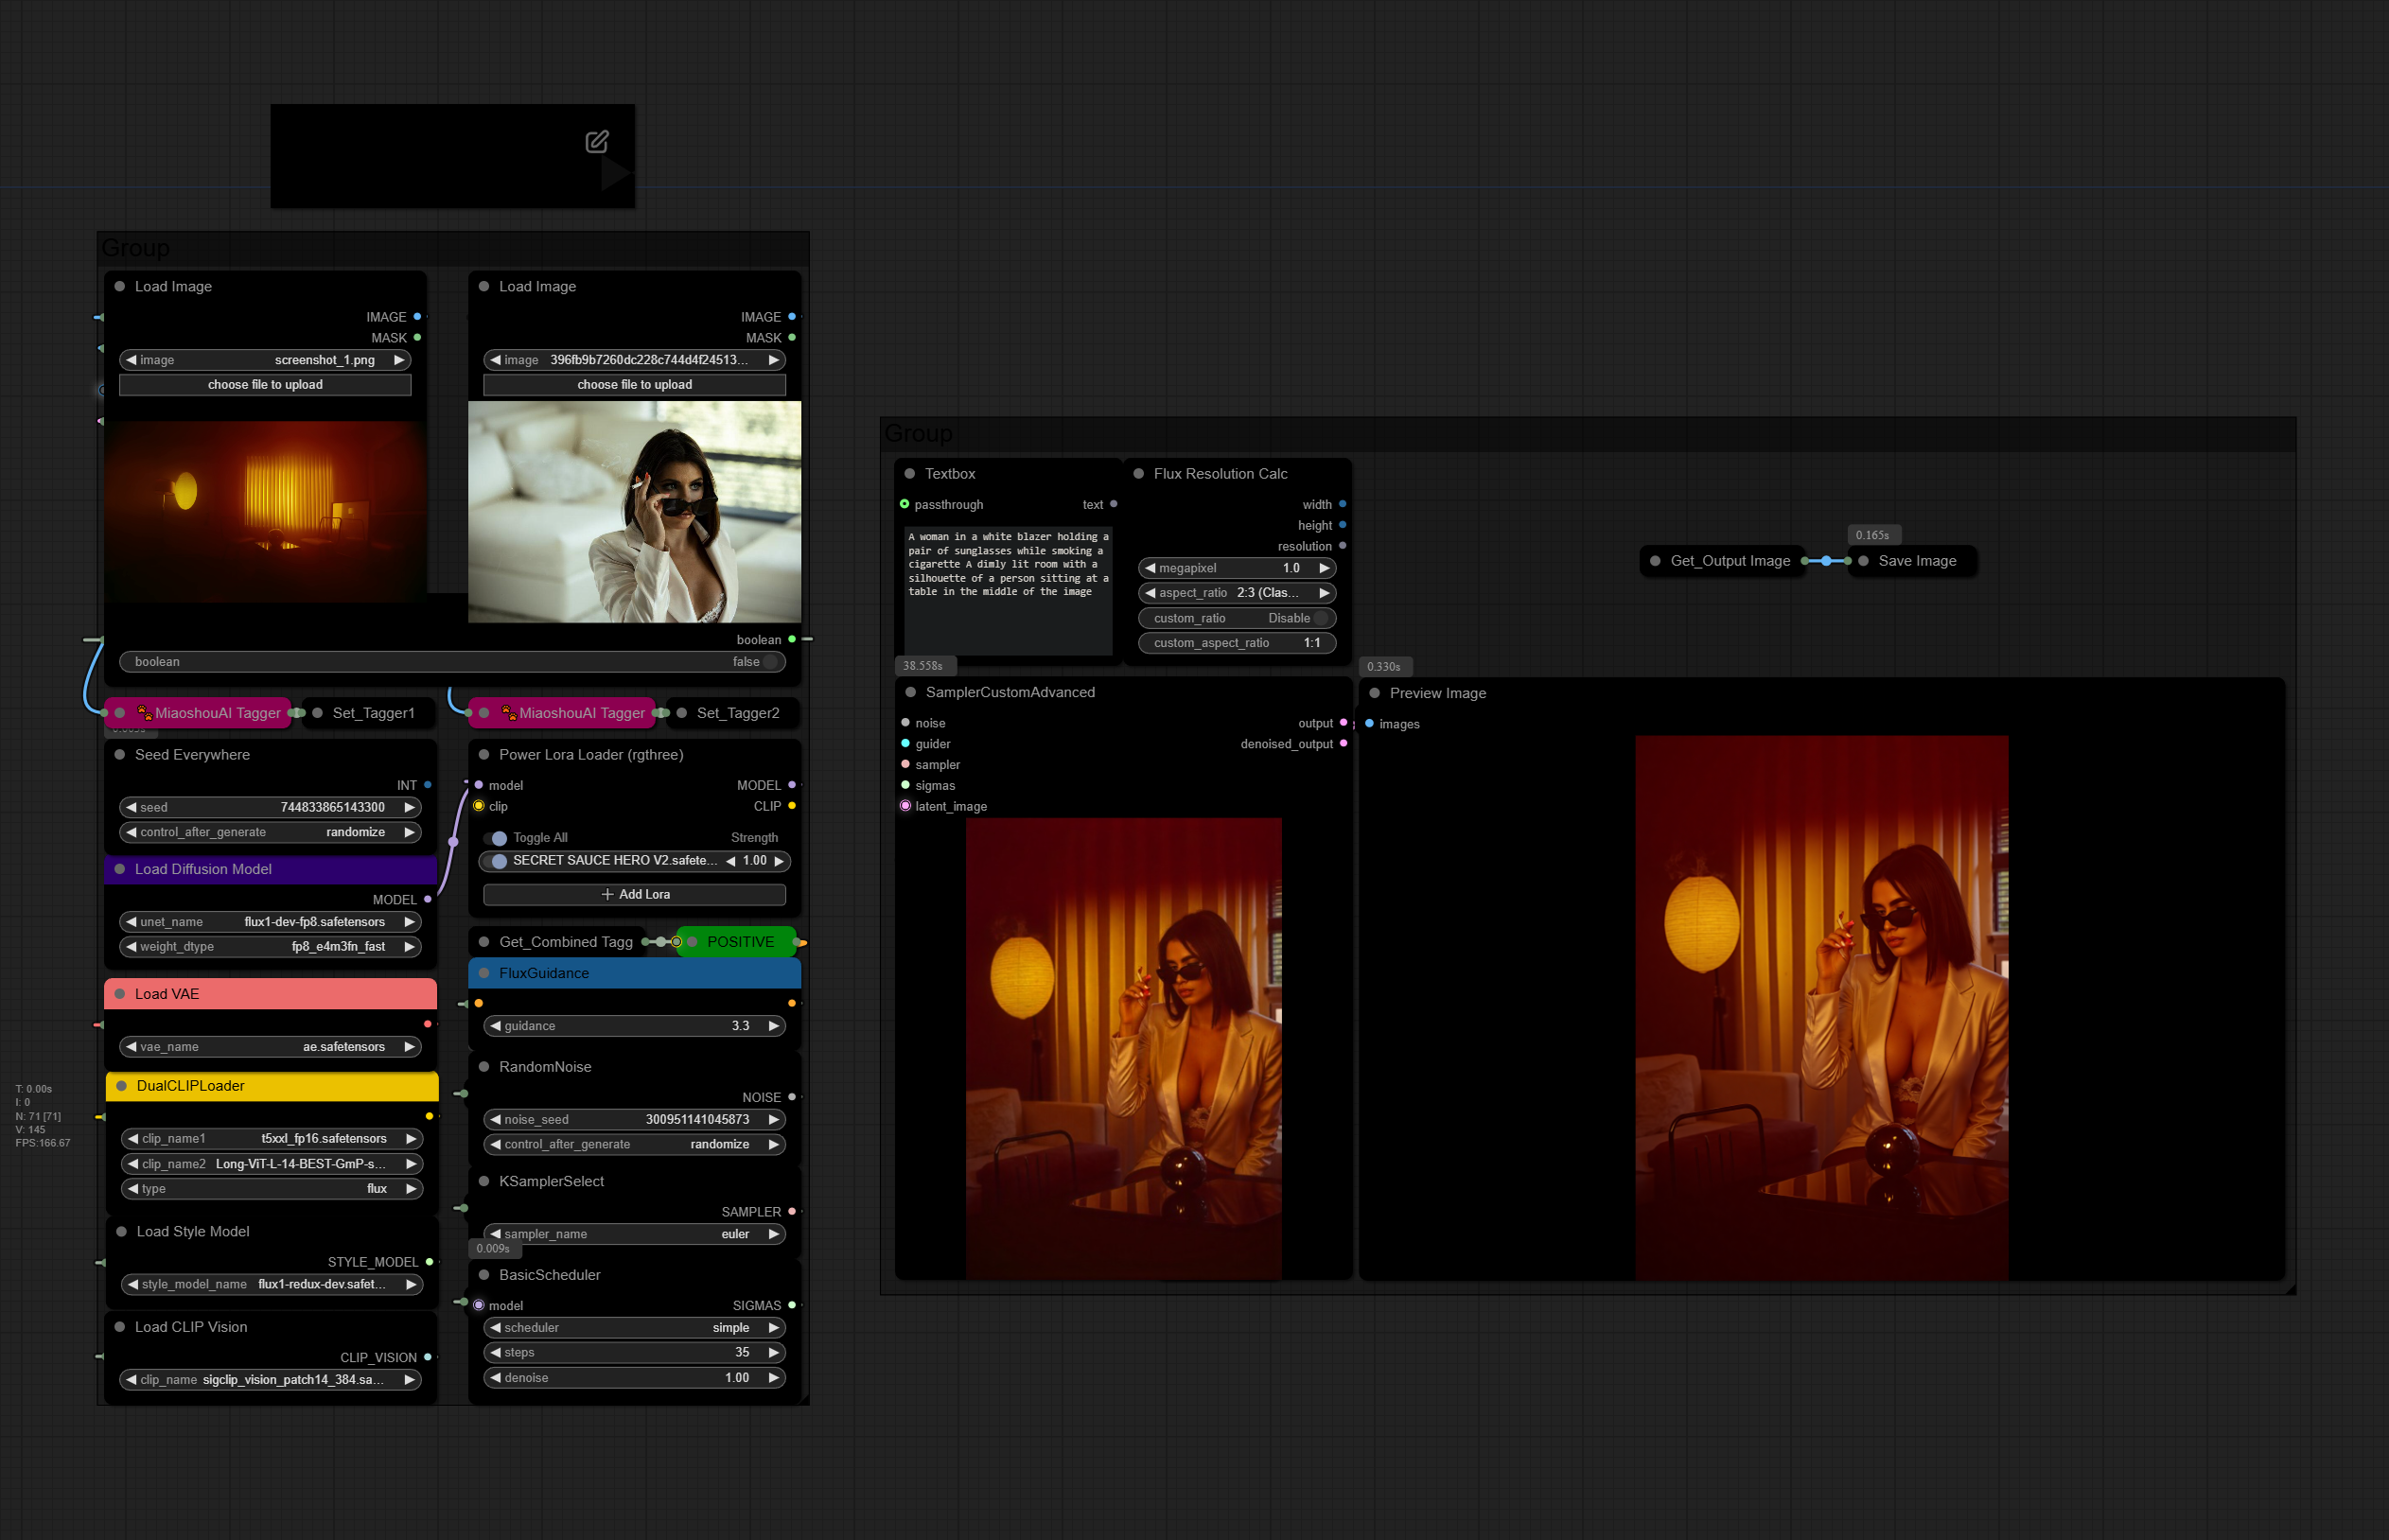Click choose file to upload under screenshot_1.png
Screen dimensions: 2389x1540
pyautogui.click(x=265, y=385)
